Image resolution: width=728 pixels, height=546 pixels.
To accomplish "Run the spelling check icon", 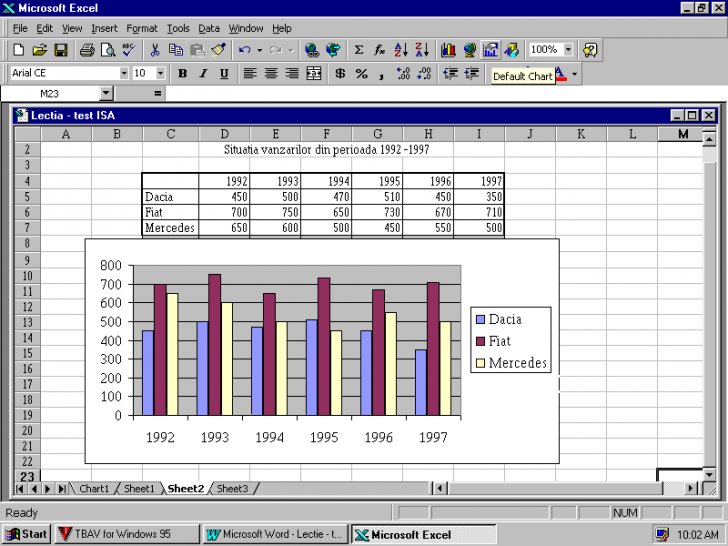I will (129, 50).
